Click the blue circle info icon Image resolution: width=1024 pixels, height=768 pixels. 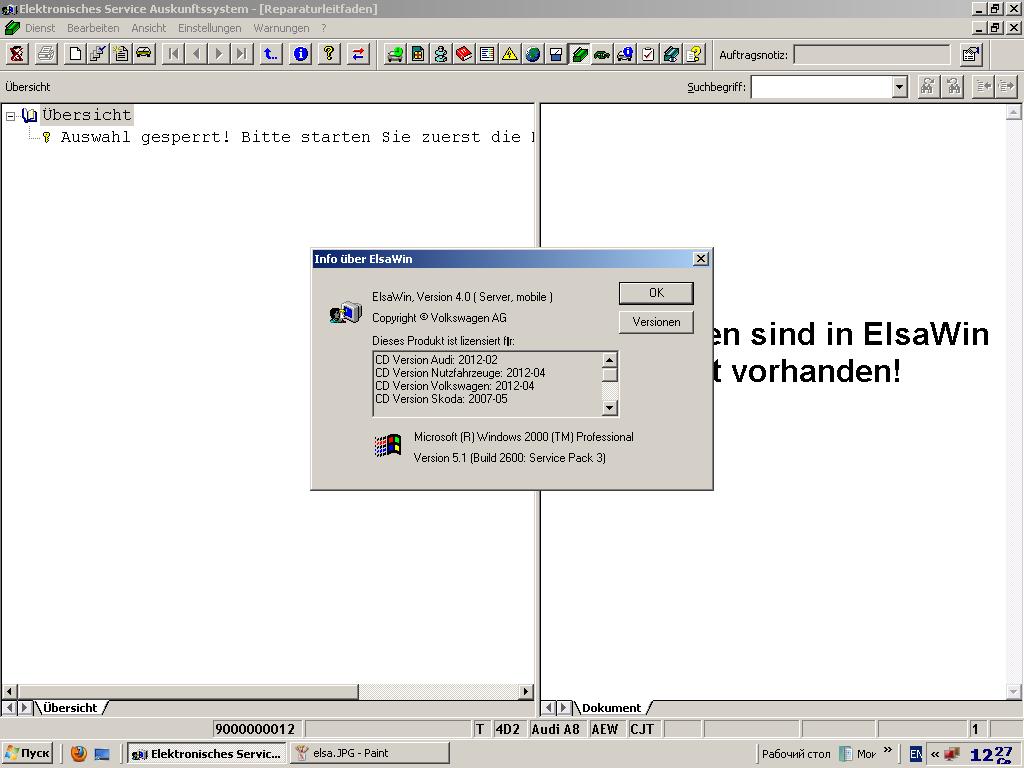click(x=300, y=54)
